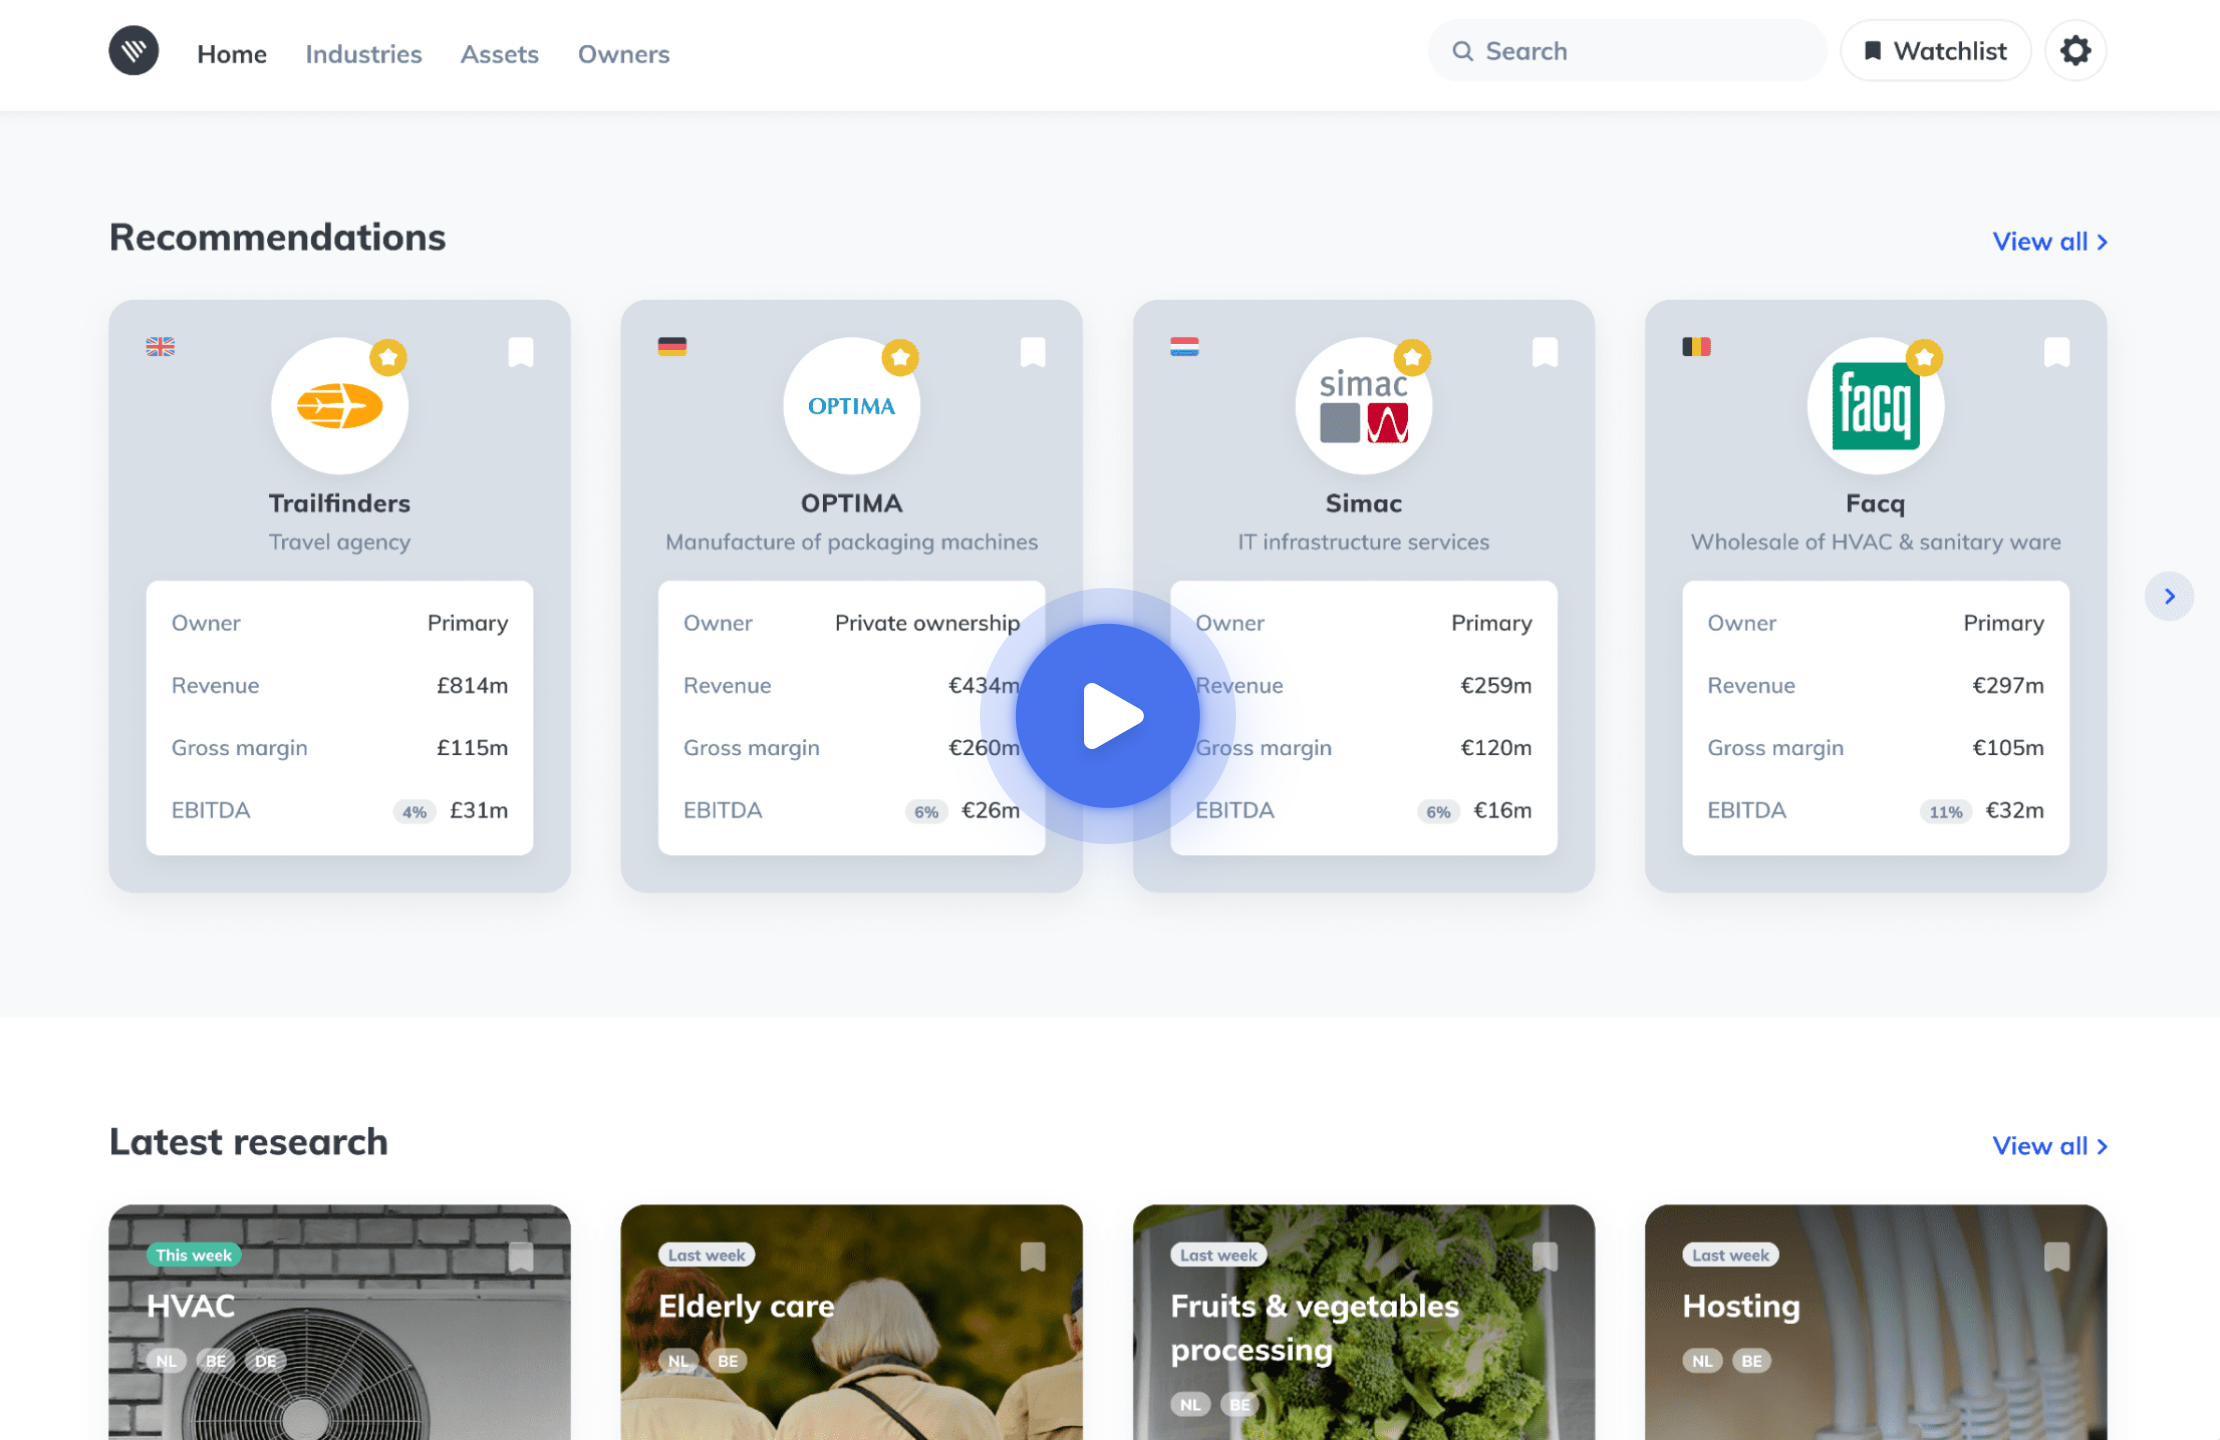Click Manufacture of packaging machines text
This screenshot has width=2220, height=1440.
(852, 542)
